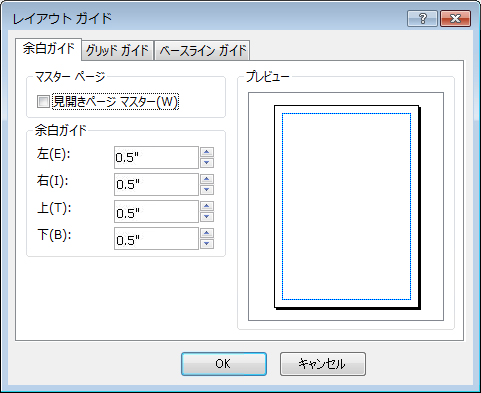Click the 上(T) margin input field

point(156,211)
